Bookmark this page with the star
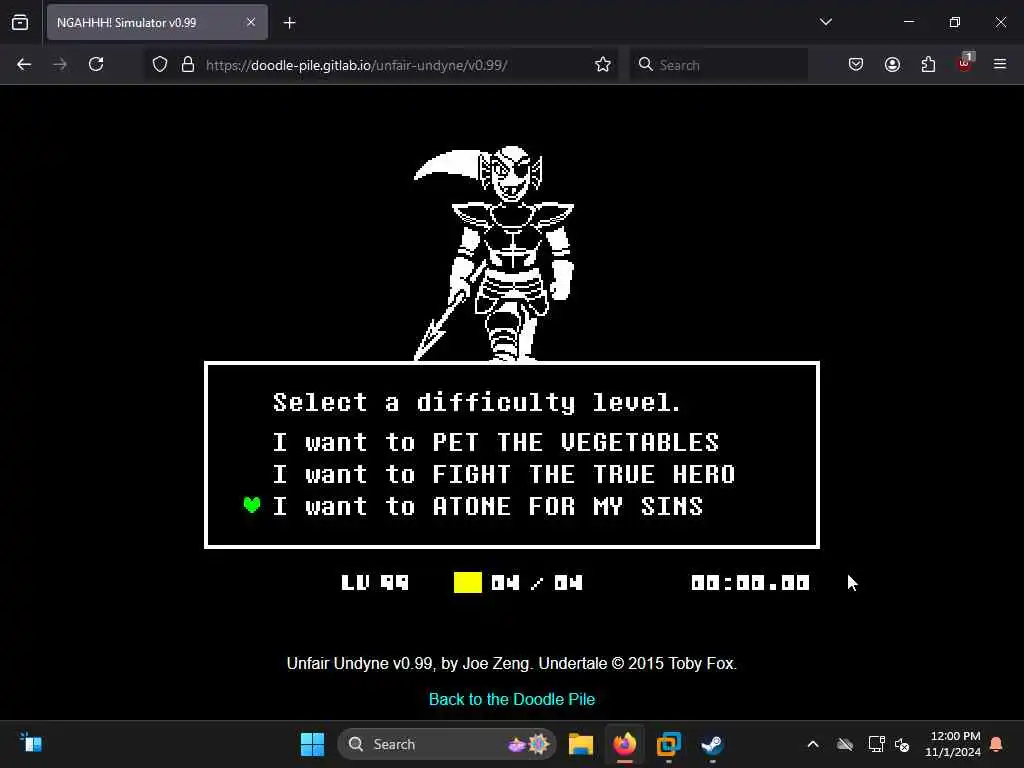This screenshot has height=768, width=1024. pos(603,64)
